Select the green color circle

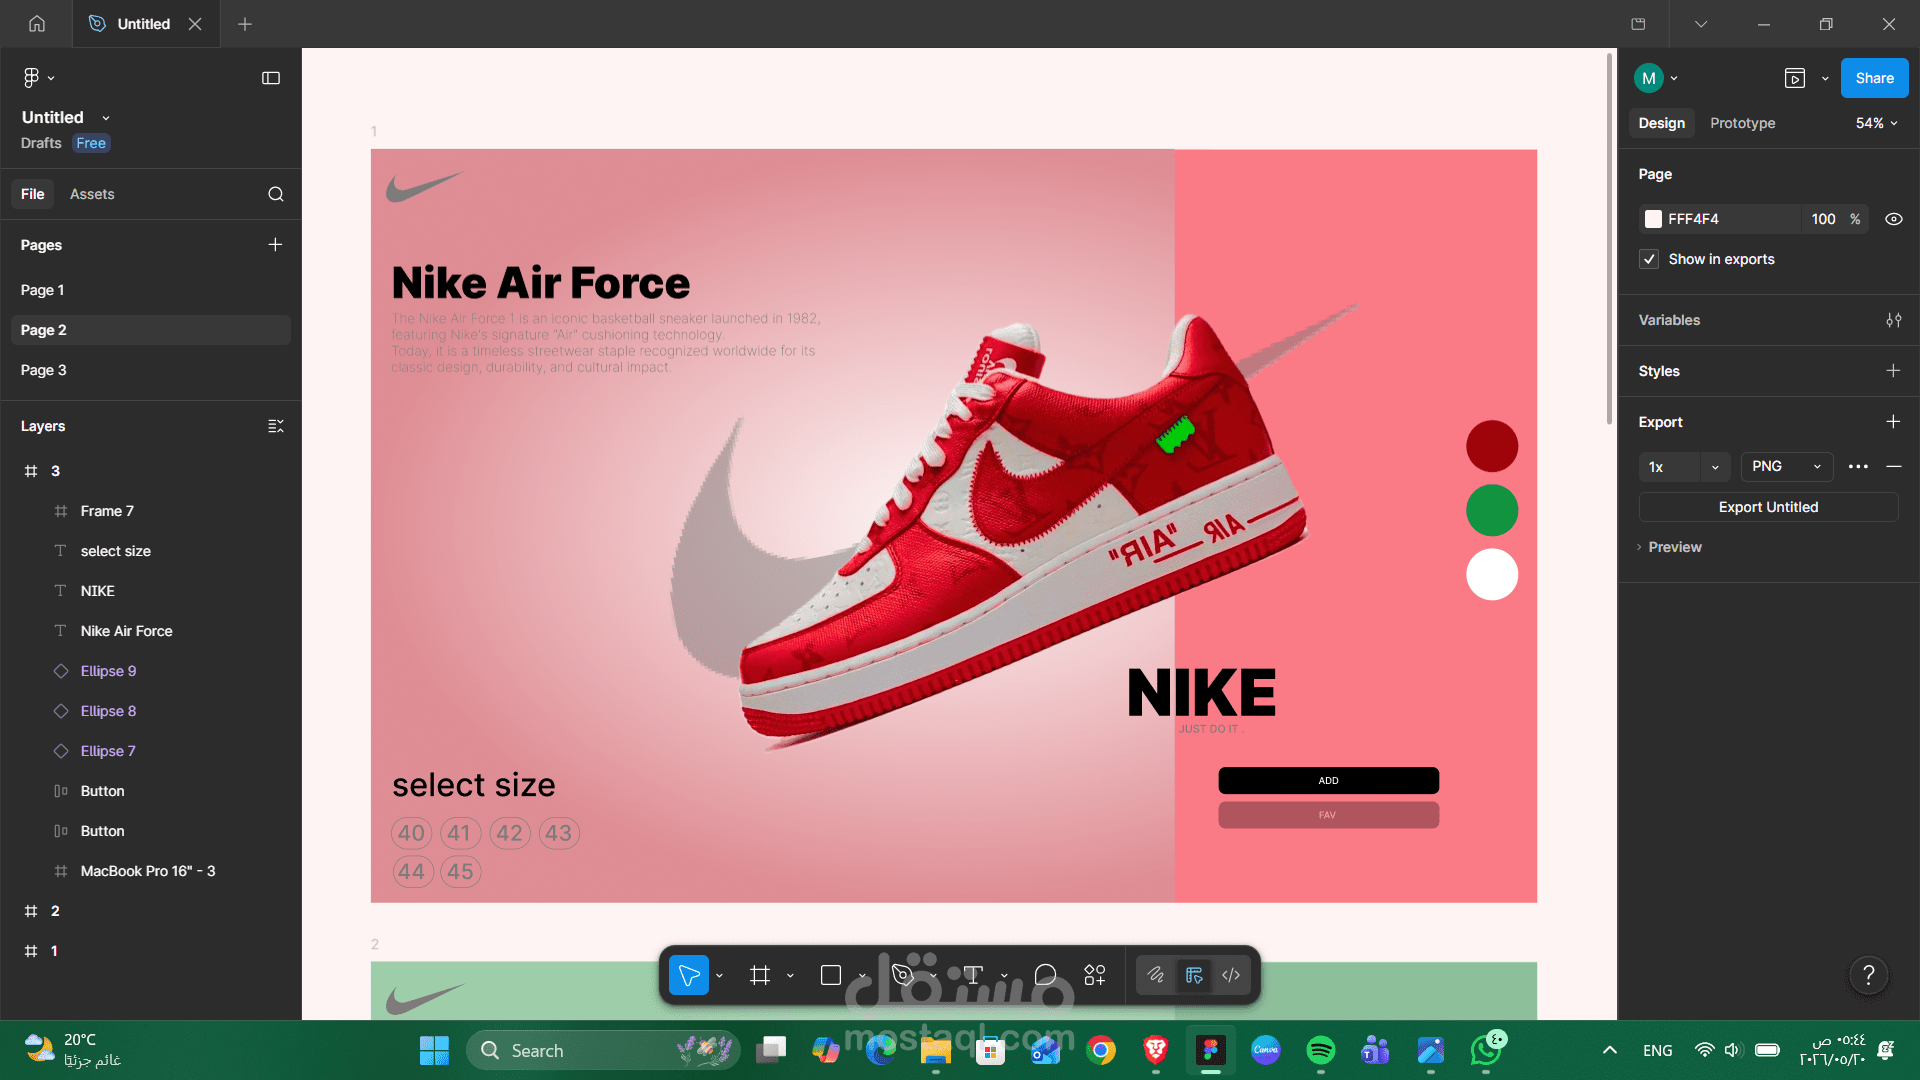[x=1492, y=510]
